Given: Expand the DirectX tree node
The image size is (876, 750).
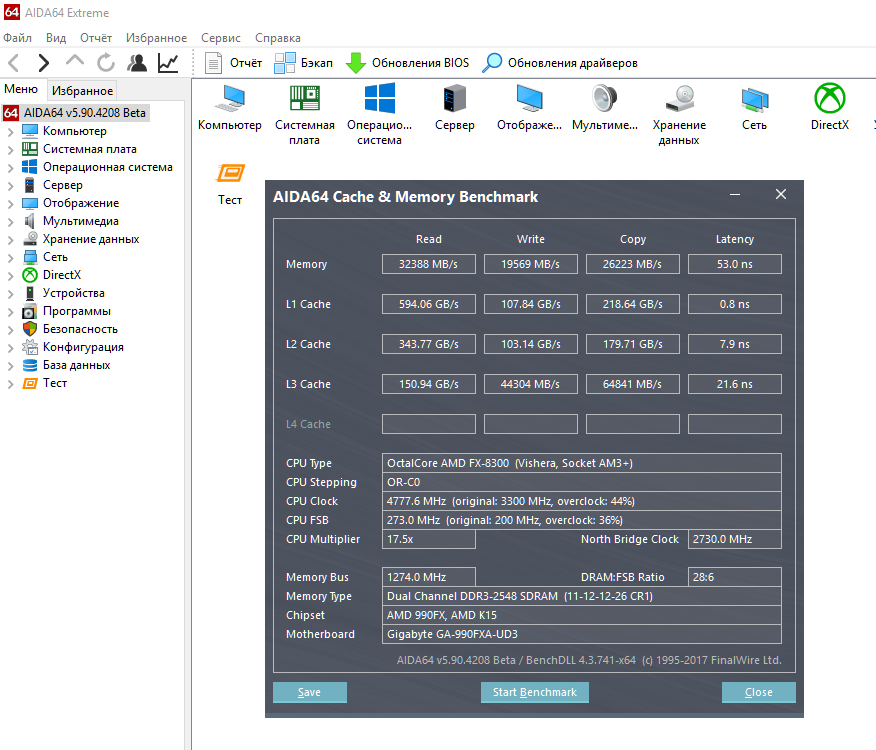Looking at the screenshot, I should click(x=11, y=276).
